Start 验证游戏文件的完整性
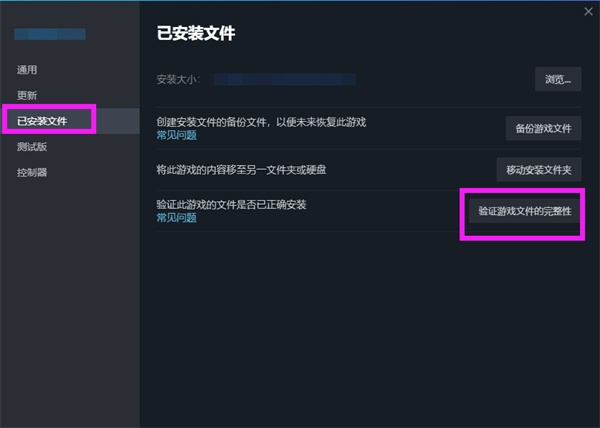The width and height of the screenshot is (600, 428). point(524,212)
